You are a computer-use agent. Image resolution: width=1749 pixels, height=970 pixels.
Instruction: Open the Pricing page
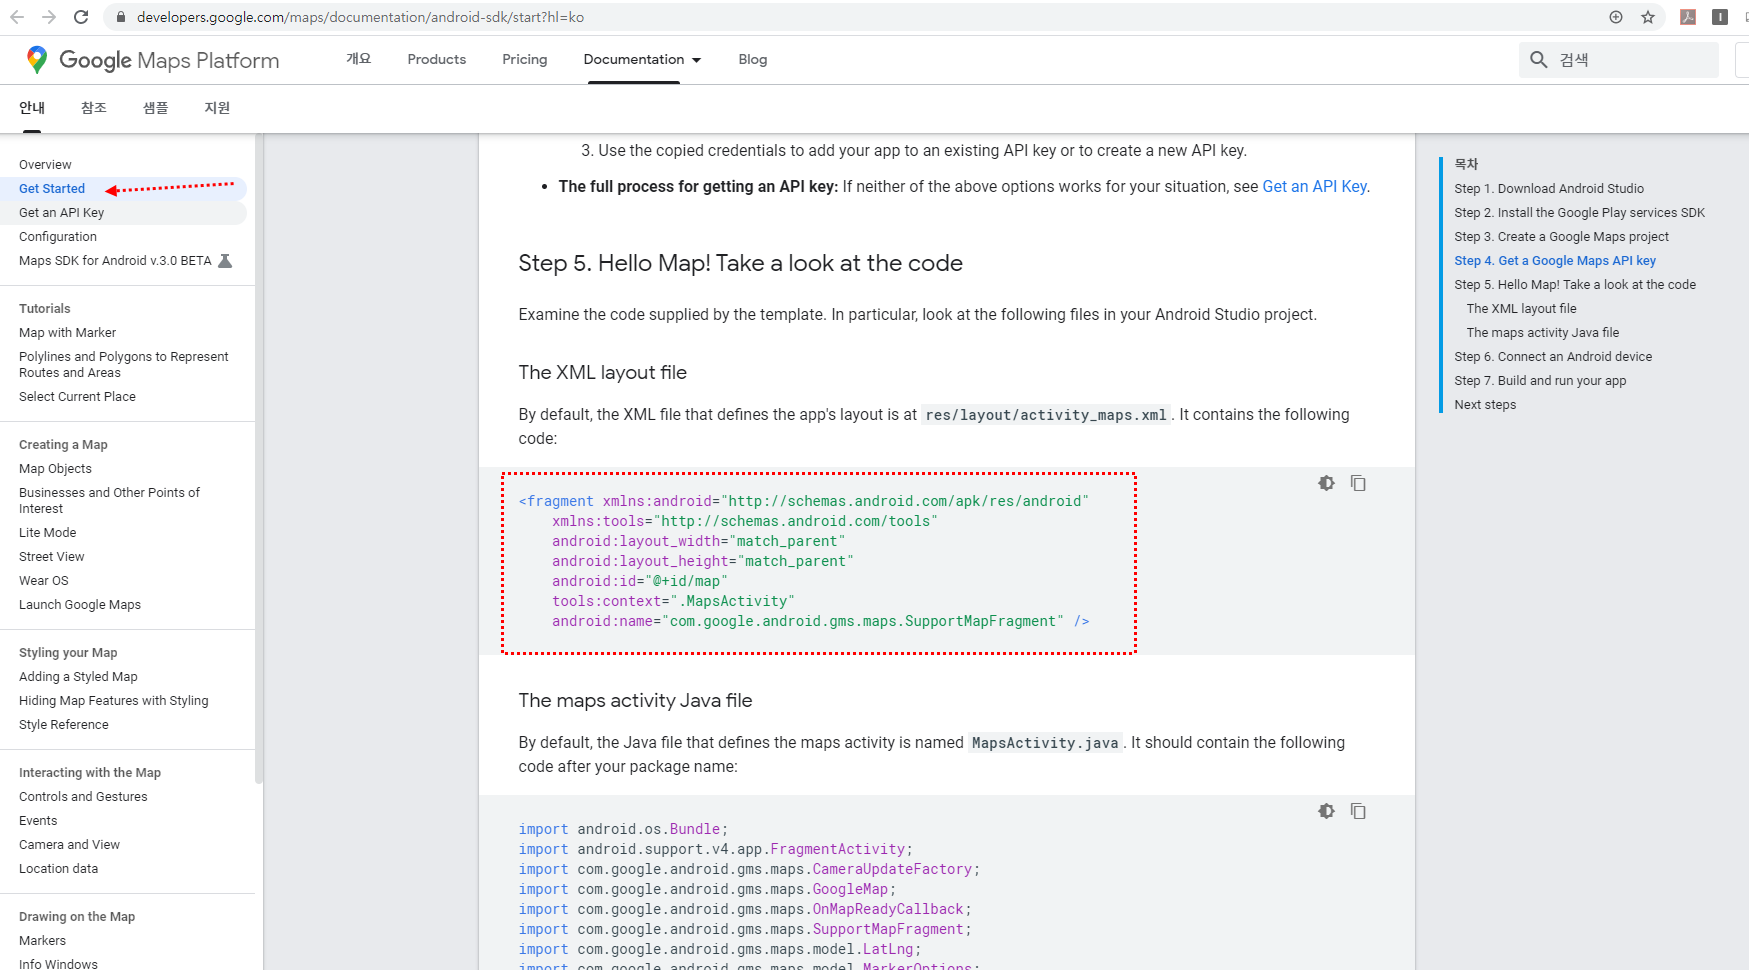[525, 60]
